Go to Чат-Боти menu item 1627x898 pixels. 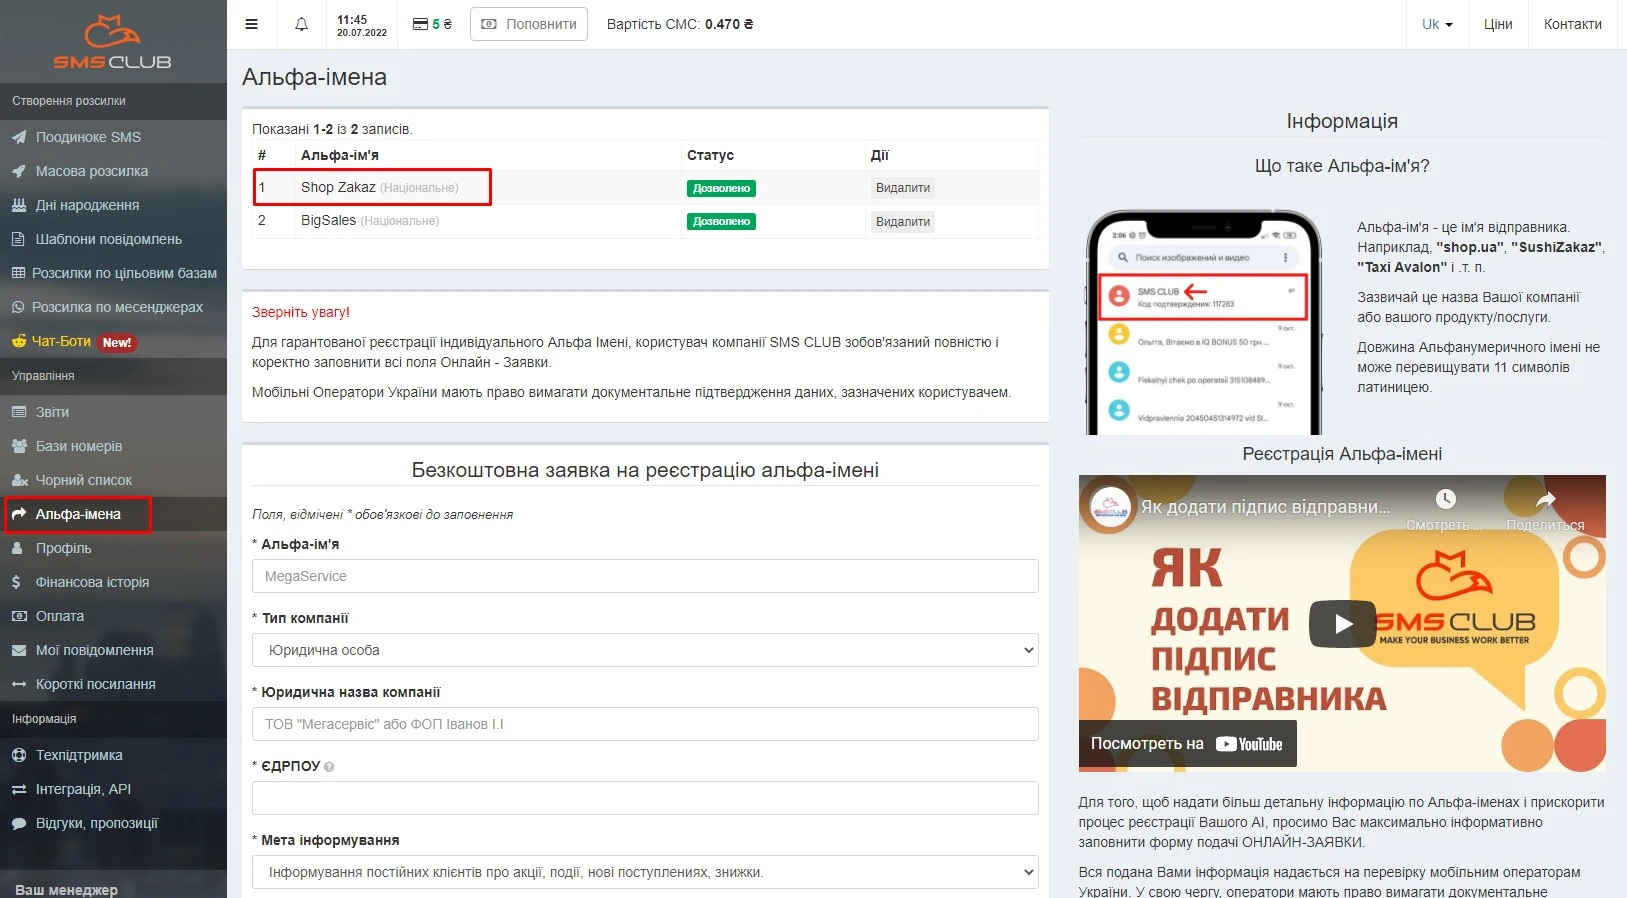62,341
